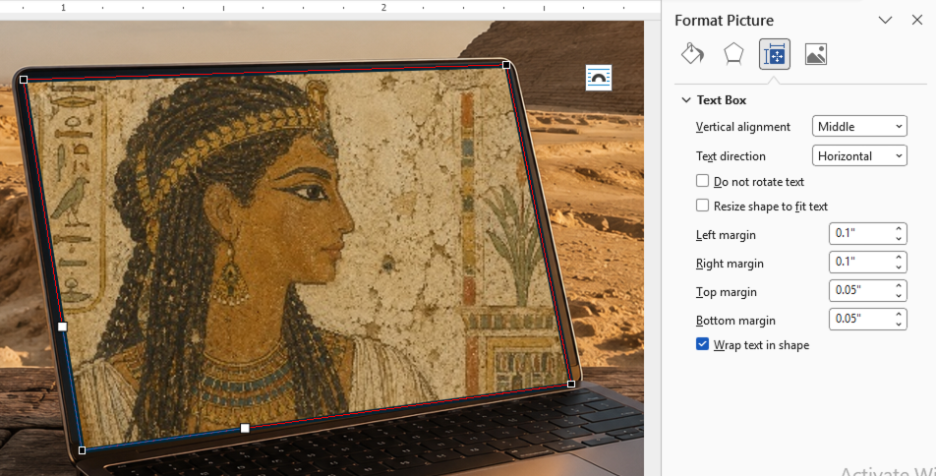Click the Right margin value field

(860, 262)
